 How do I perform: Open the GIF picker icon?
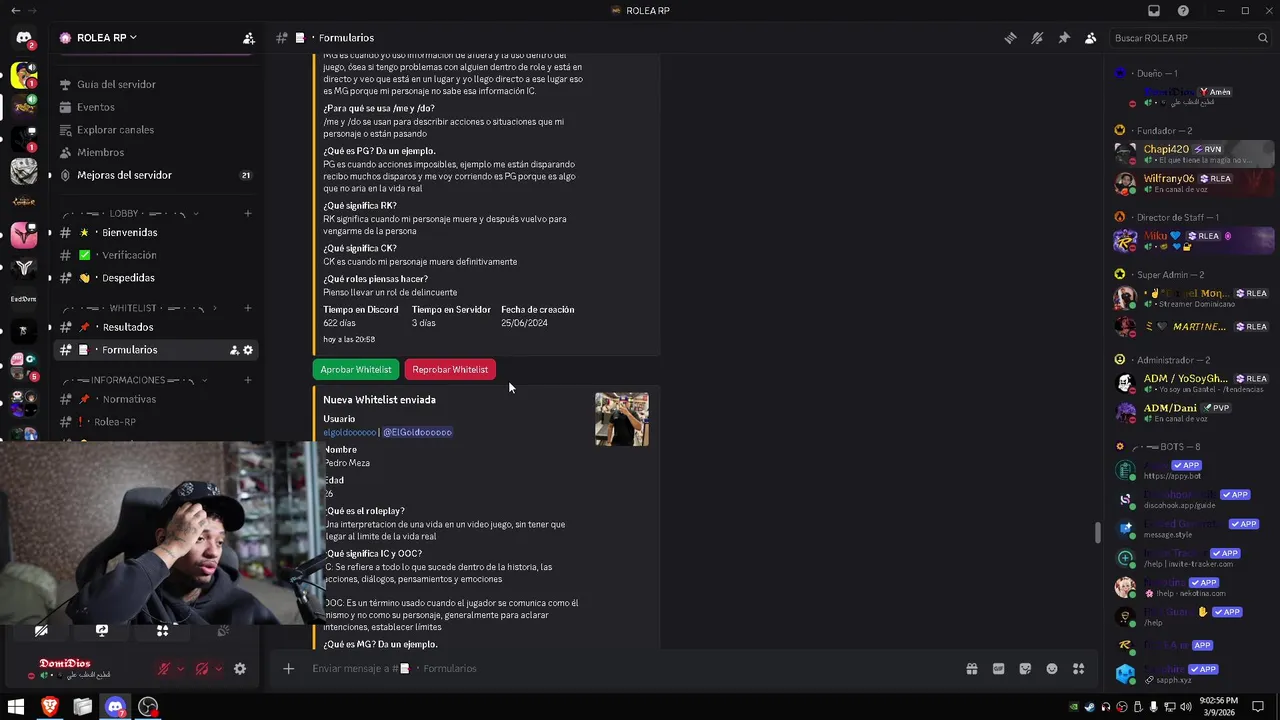(998, 669)
